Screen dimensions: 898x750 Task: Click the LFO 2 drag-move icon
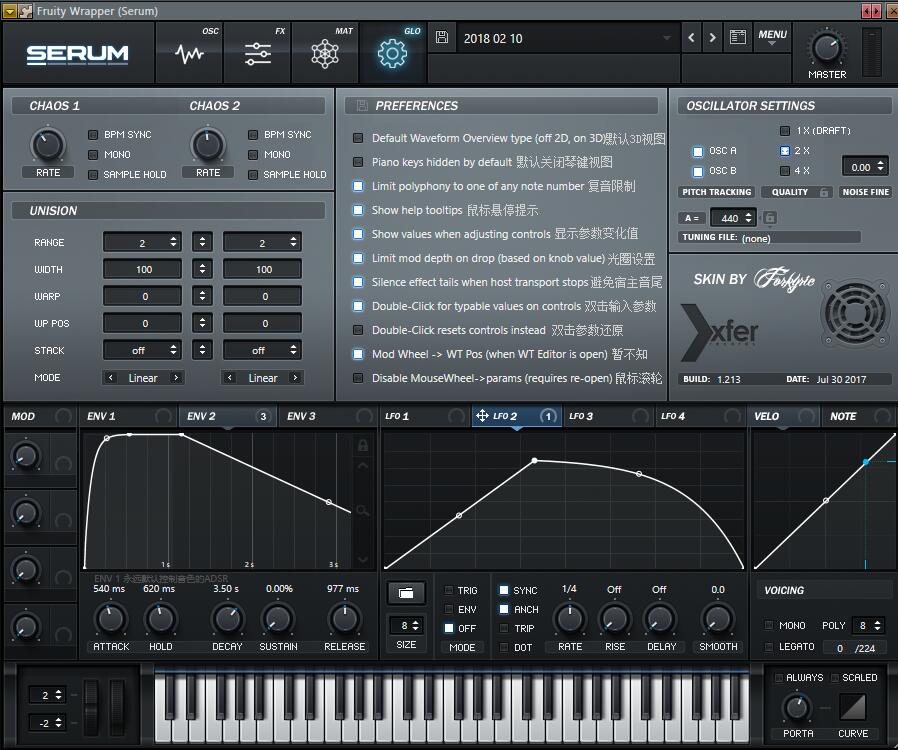482,416
